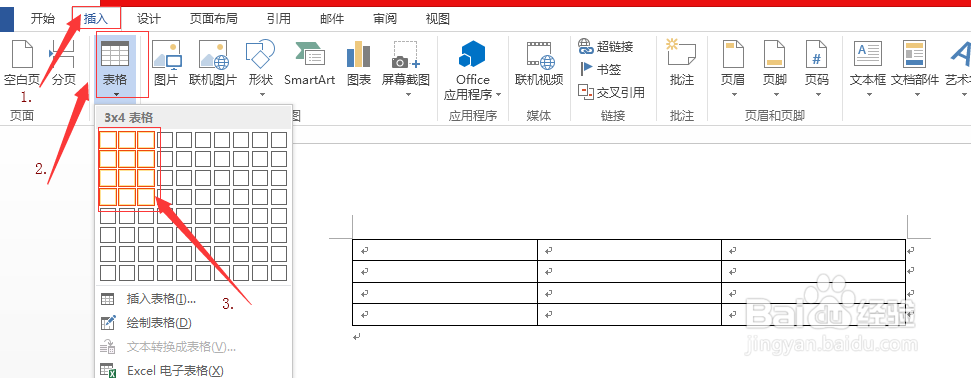This screenshot has height=378, width=971.
Task: Select first grid cell in table picker
Action: tap(108, 140)
